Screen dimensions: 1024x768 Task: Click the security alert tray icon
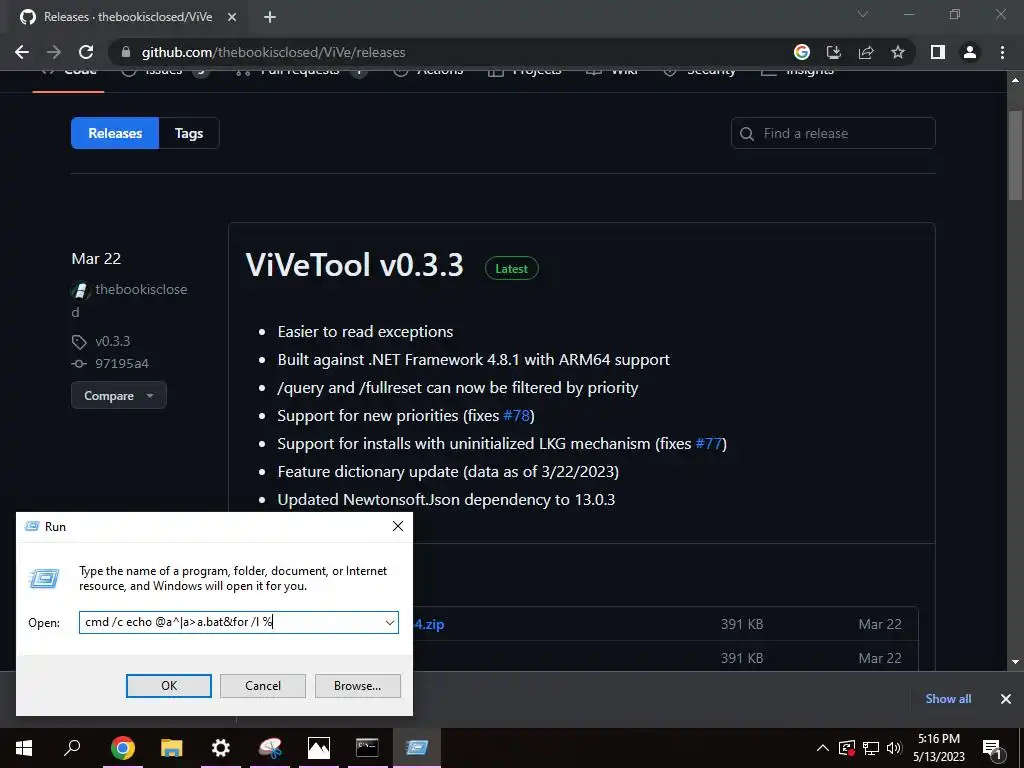846,748
